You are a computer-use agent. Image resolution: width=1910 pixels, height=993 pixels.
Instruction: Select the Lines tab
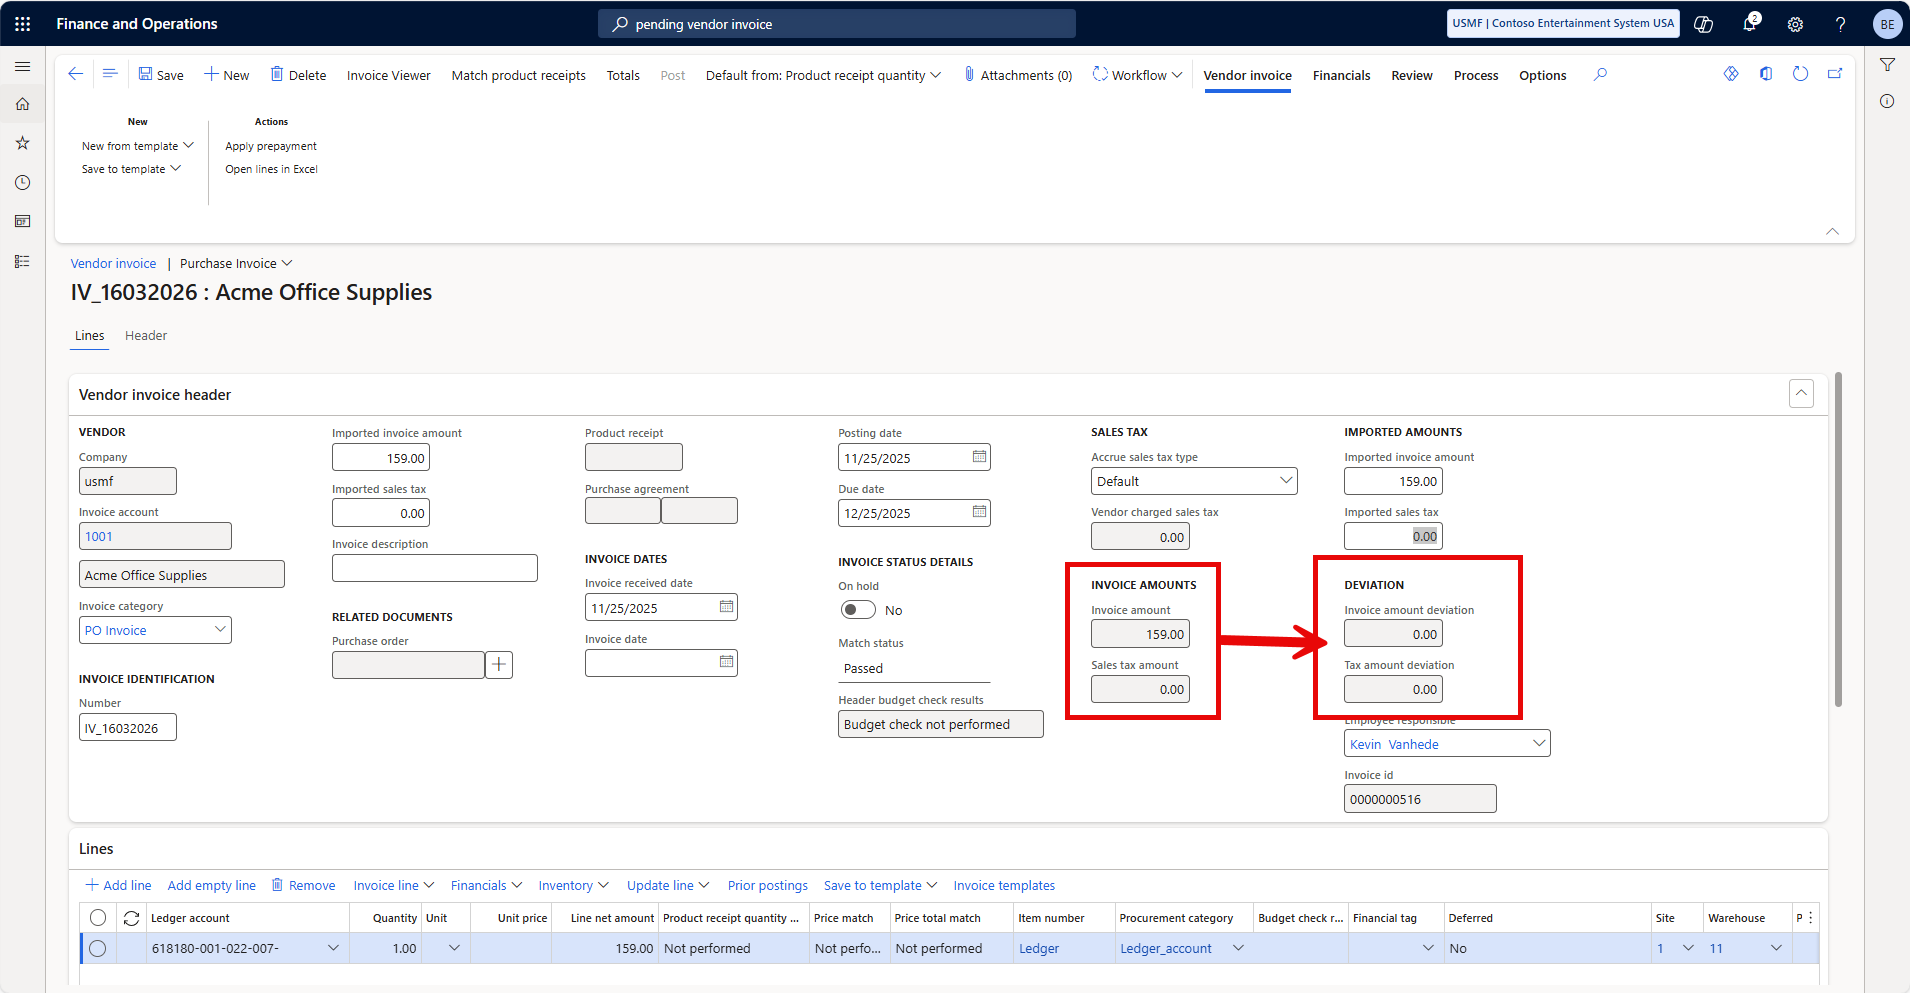pyautogui.click(x=89, y=336)
